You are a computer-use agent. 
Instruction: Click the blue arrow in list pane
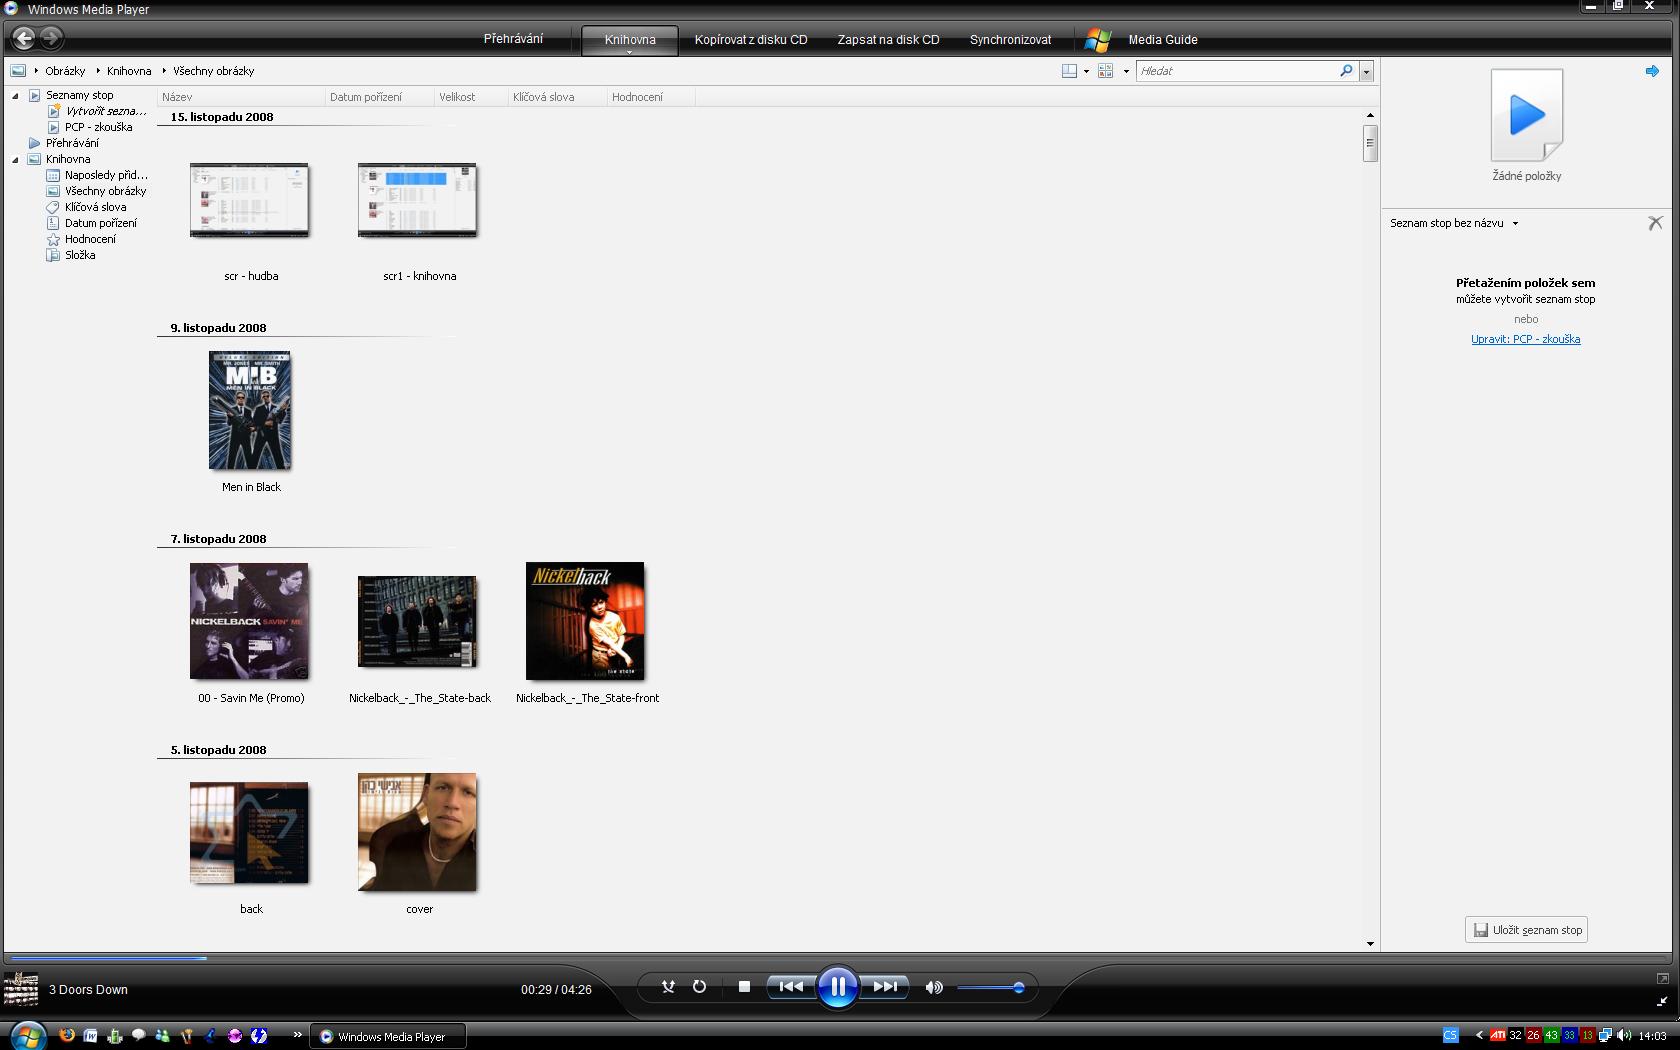tap(1652, 71)
